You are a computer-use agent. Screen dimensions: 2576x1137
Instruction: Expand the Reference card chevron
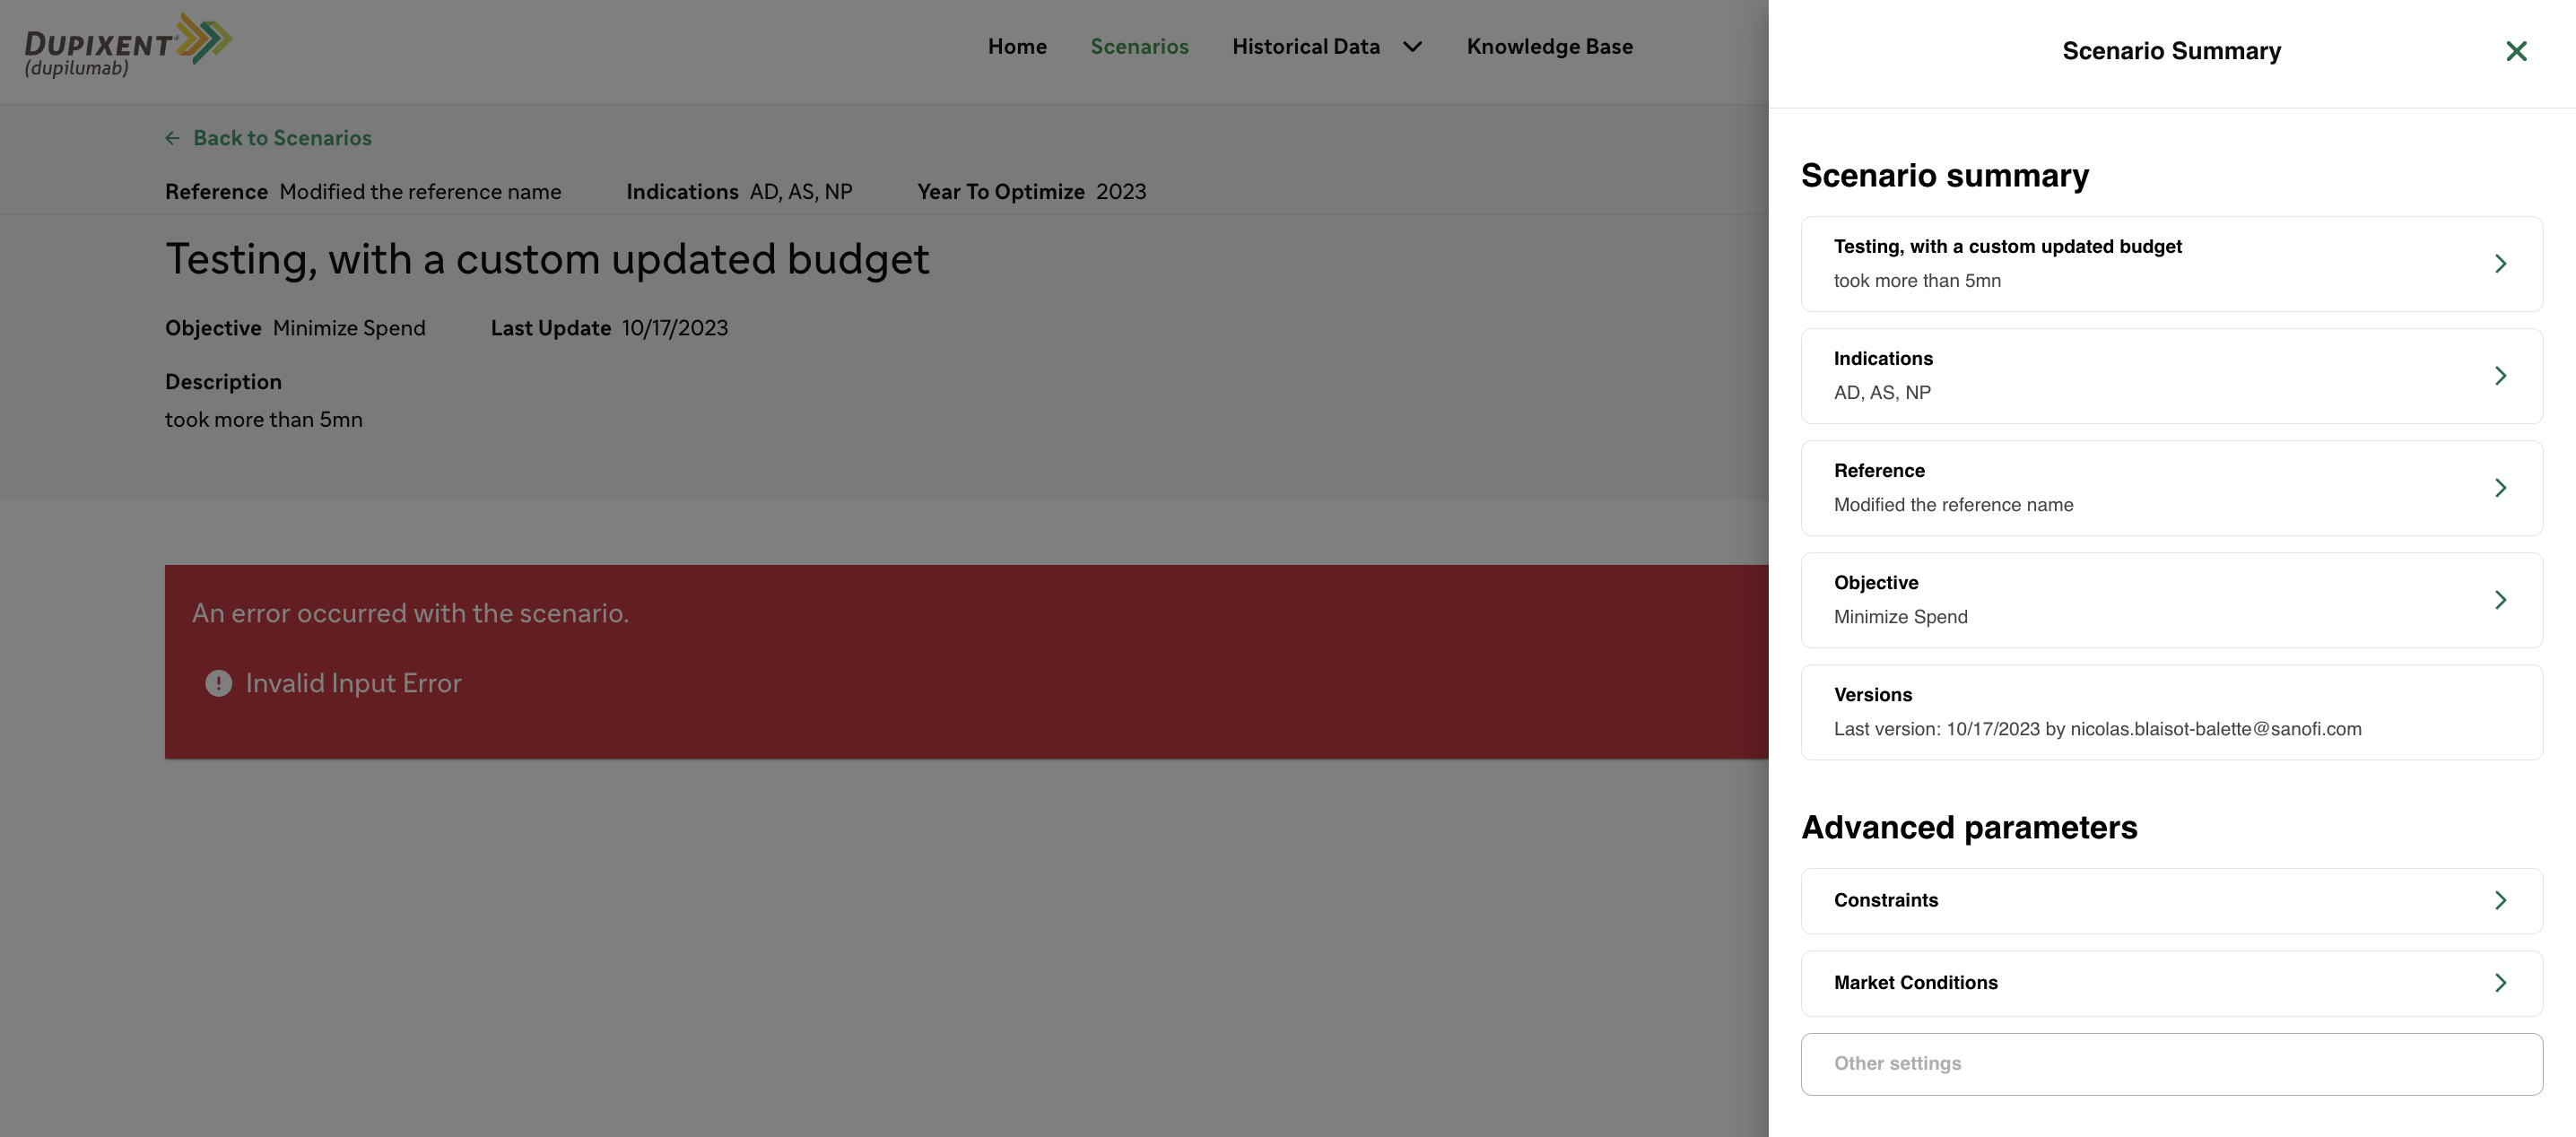2500,488
